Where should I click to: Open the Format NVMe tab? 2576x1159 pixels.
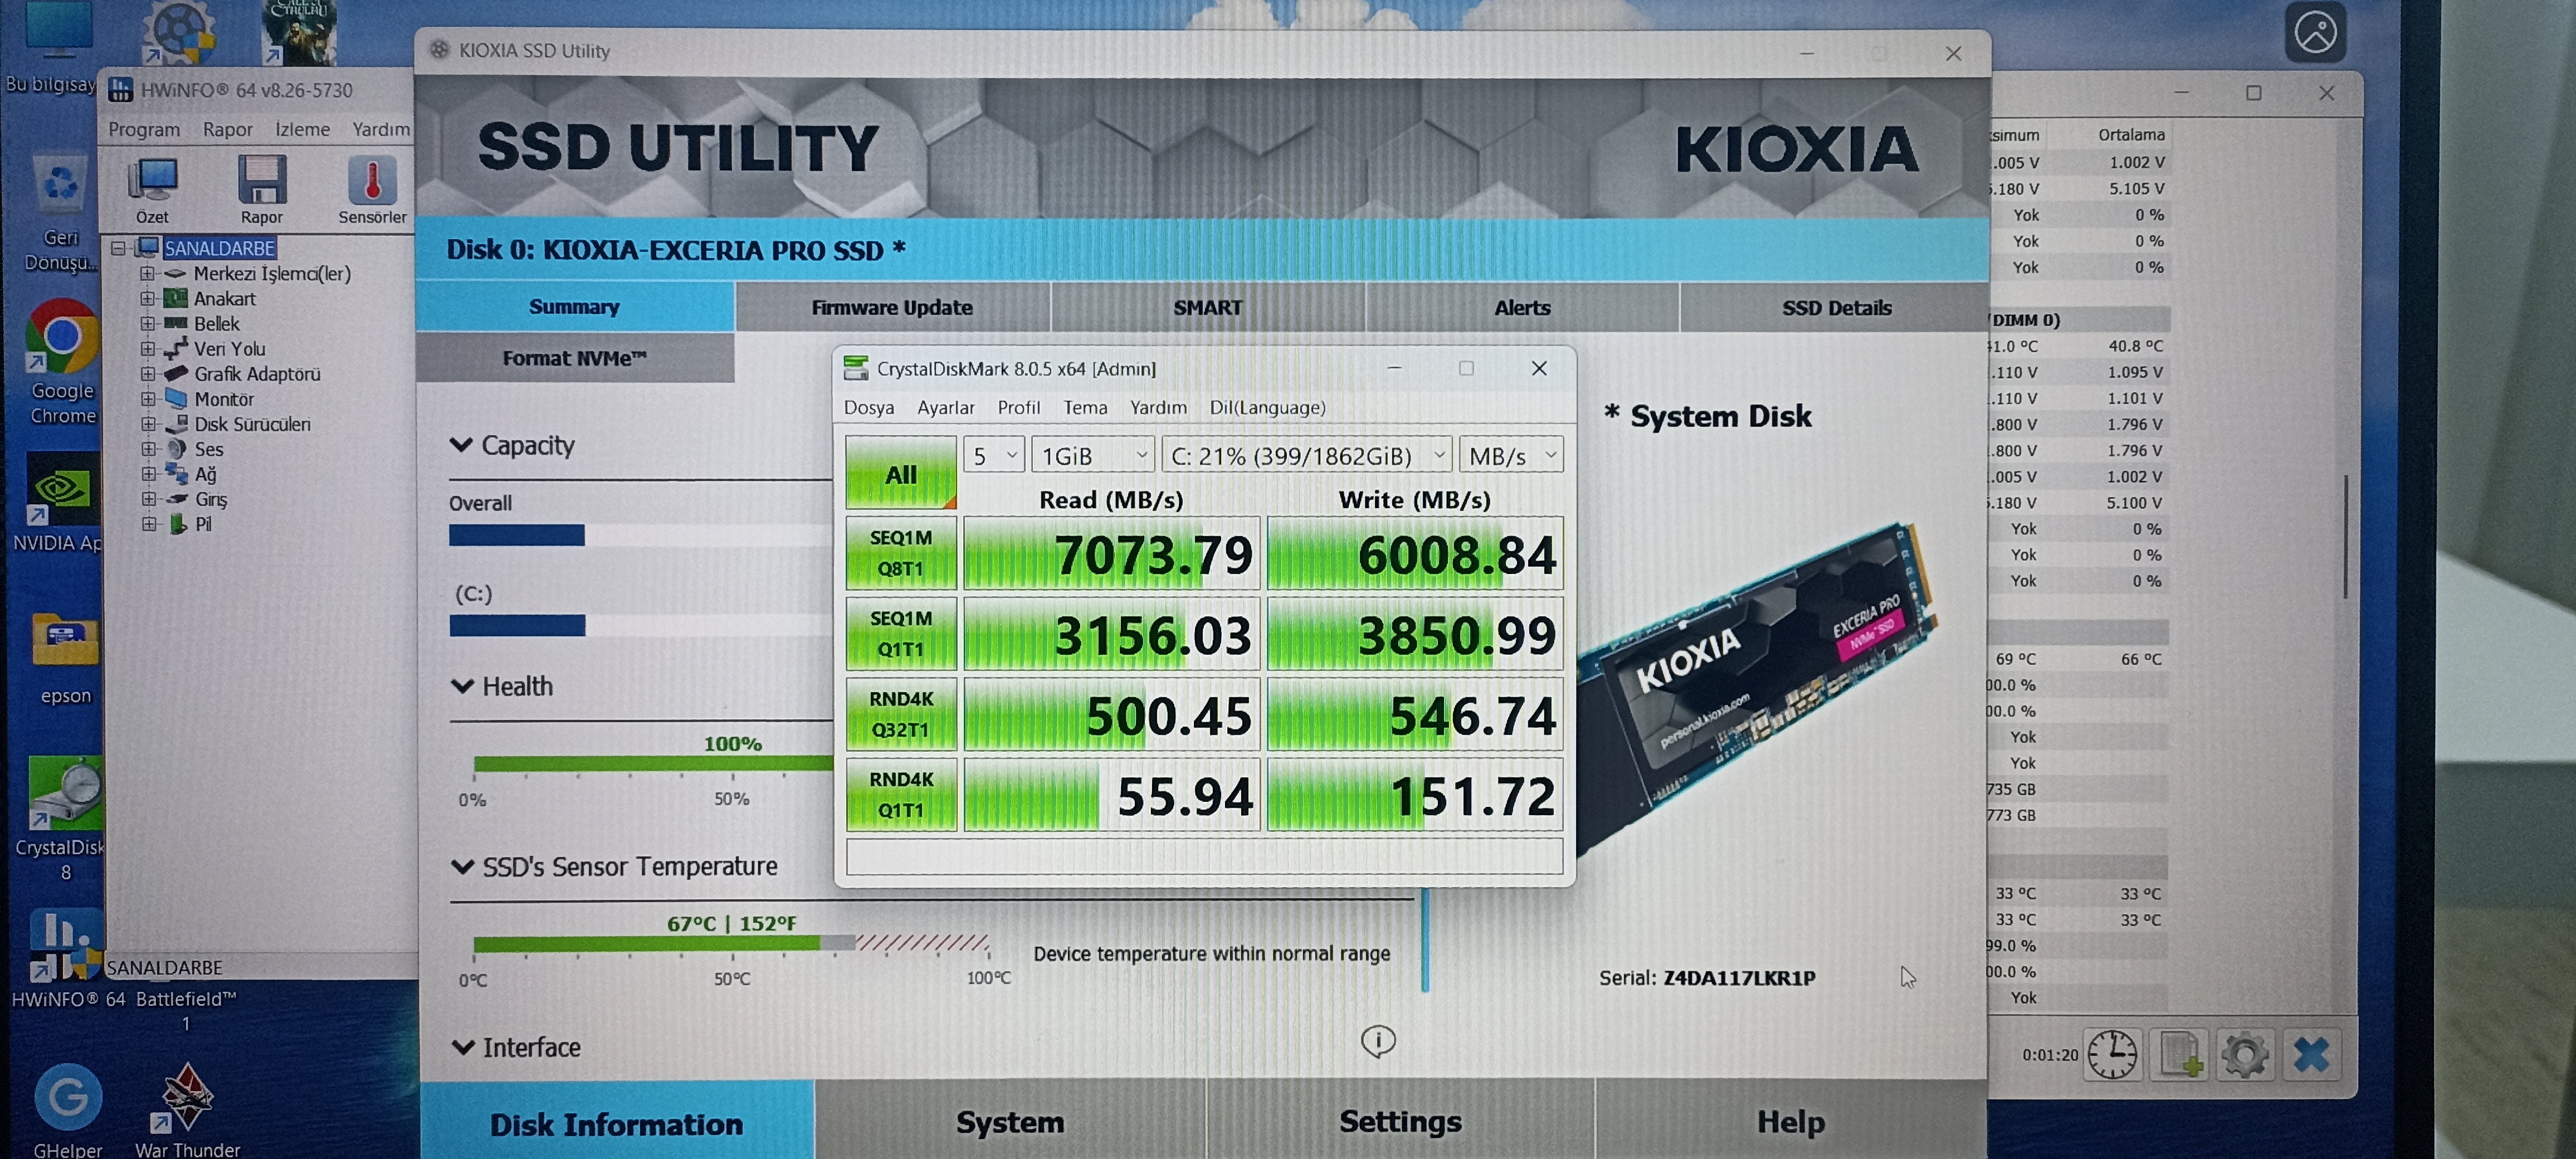click(575, 358)
